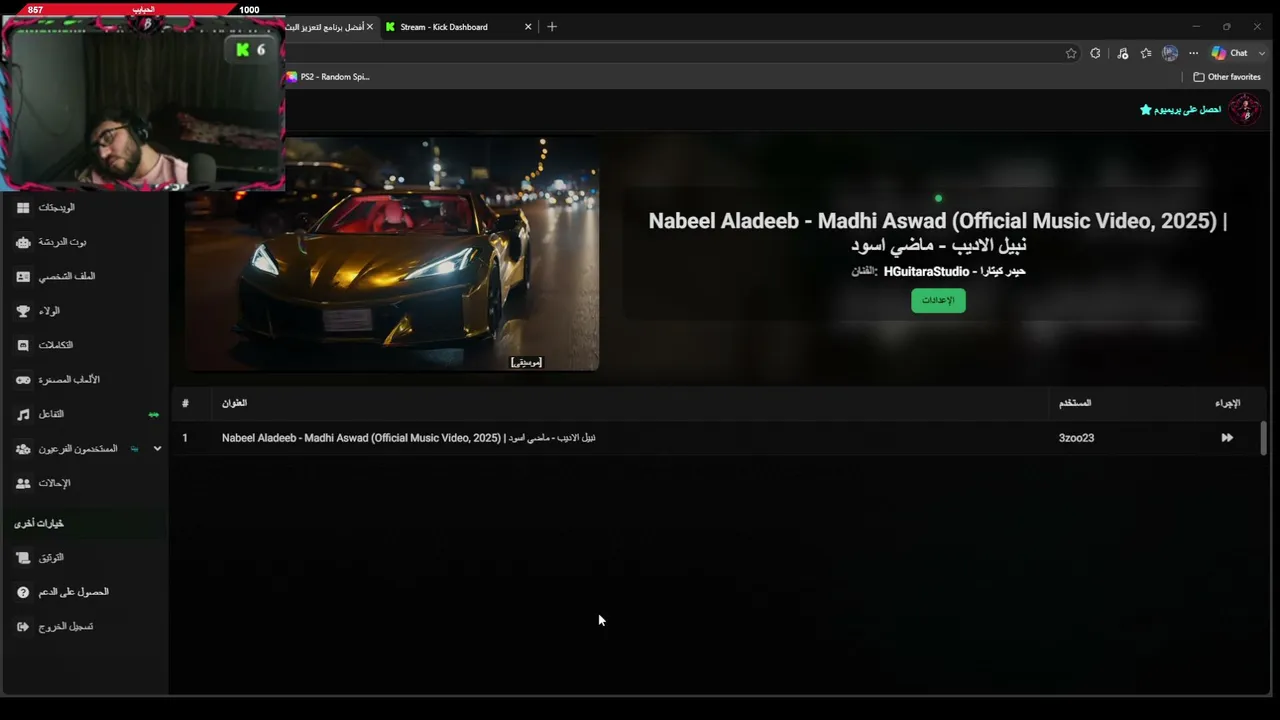Screen dimensions: 1280x720
Task: Go to بوت الدردشة in the sidebar
Action: (62, 242)
